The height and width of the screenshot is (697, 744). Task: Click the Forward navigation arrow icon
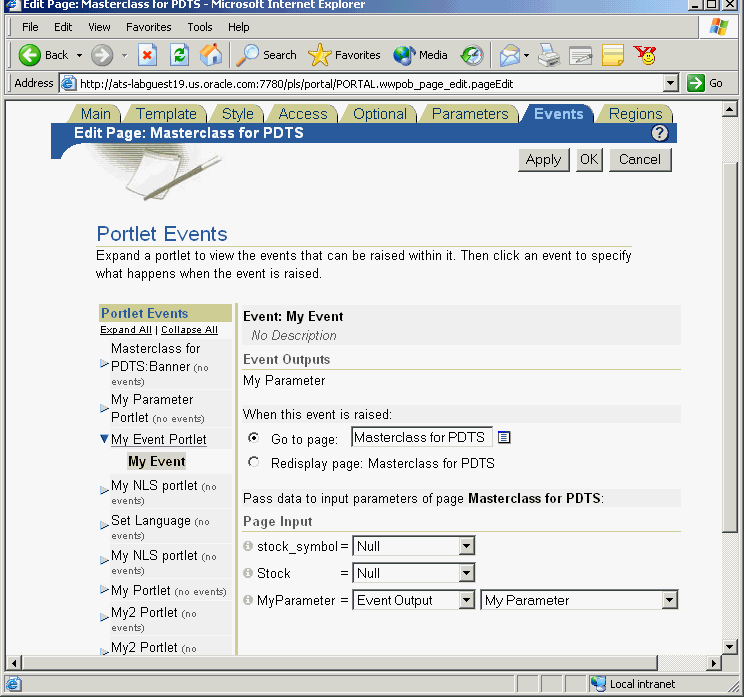[102, 56]
